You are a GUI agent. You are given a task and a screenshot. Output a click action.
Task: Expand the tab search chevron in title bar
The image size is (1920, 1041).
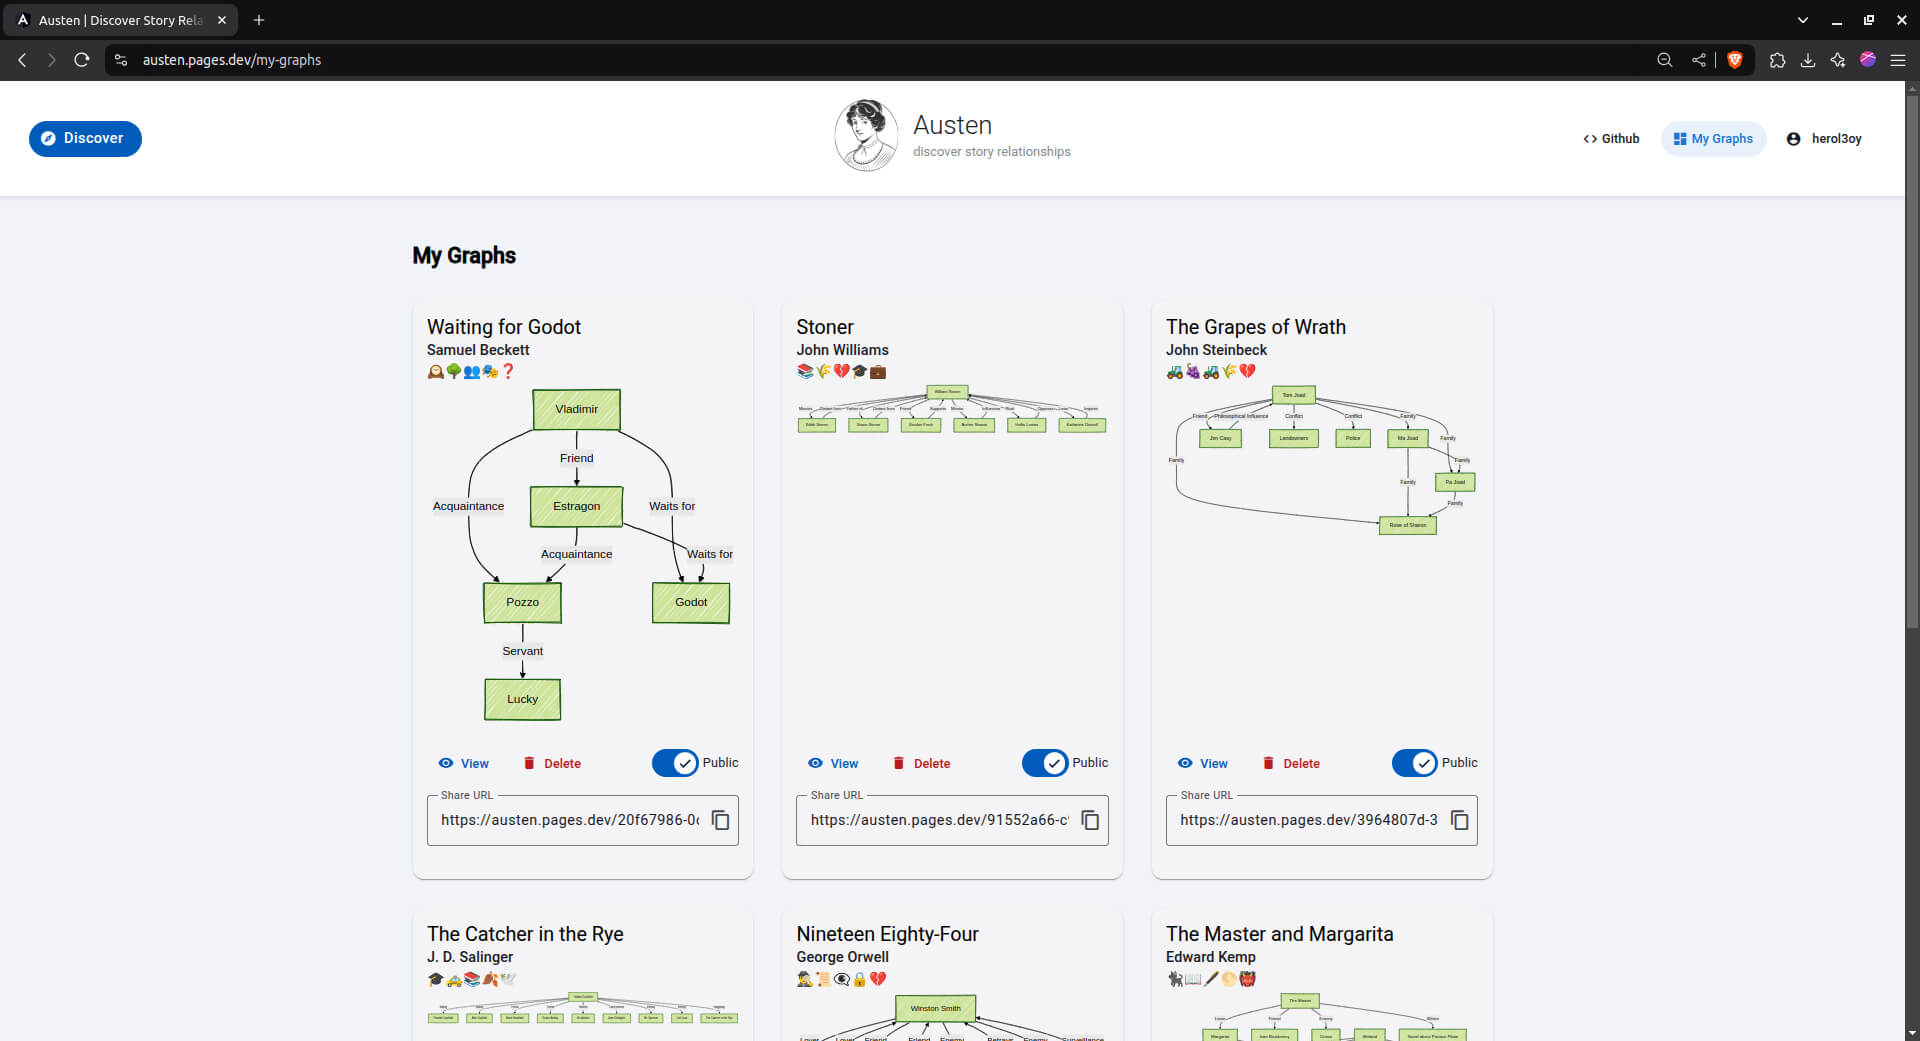(1802, 20)
